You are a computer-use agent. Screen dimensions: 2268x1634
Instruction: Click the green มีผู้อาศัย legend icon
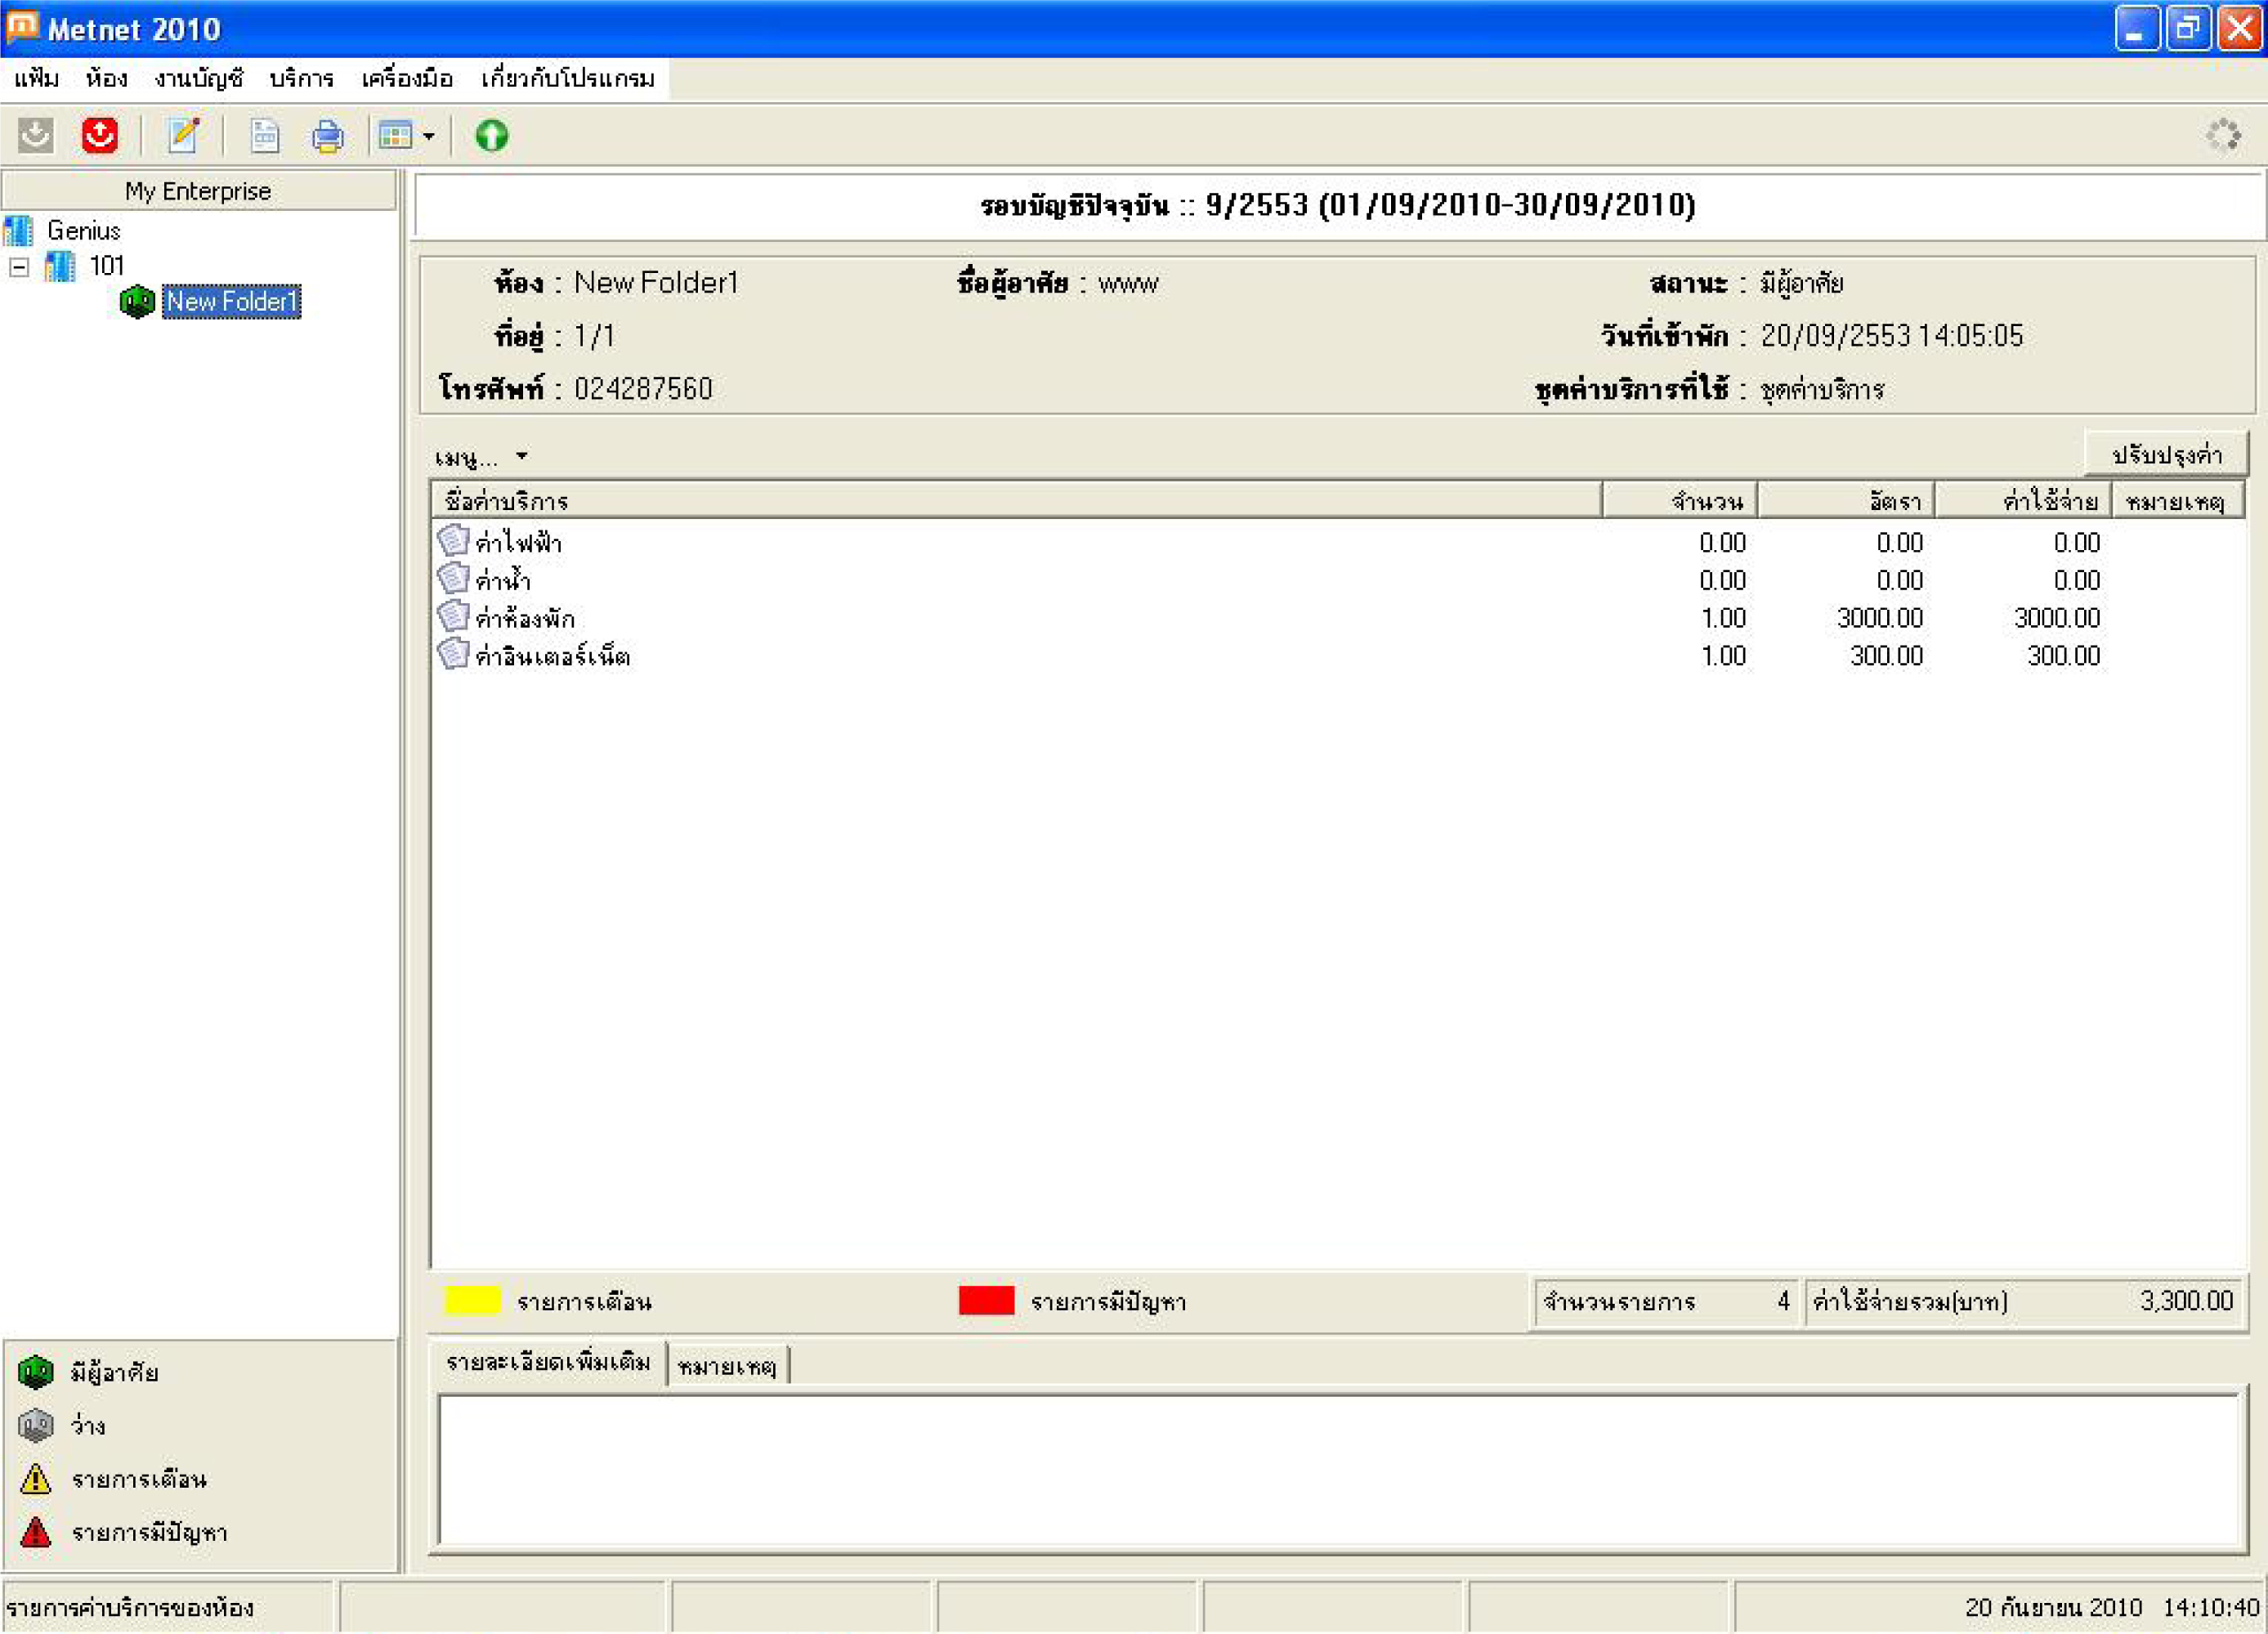tap(36, 1372)
